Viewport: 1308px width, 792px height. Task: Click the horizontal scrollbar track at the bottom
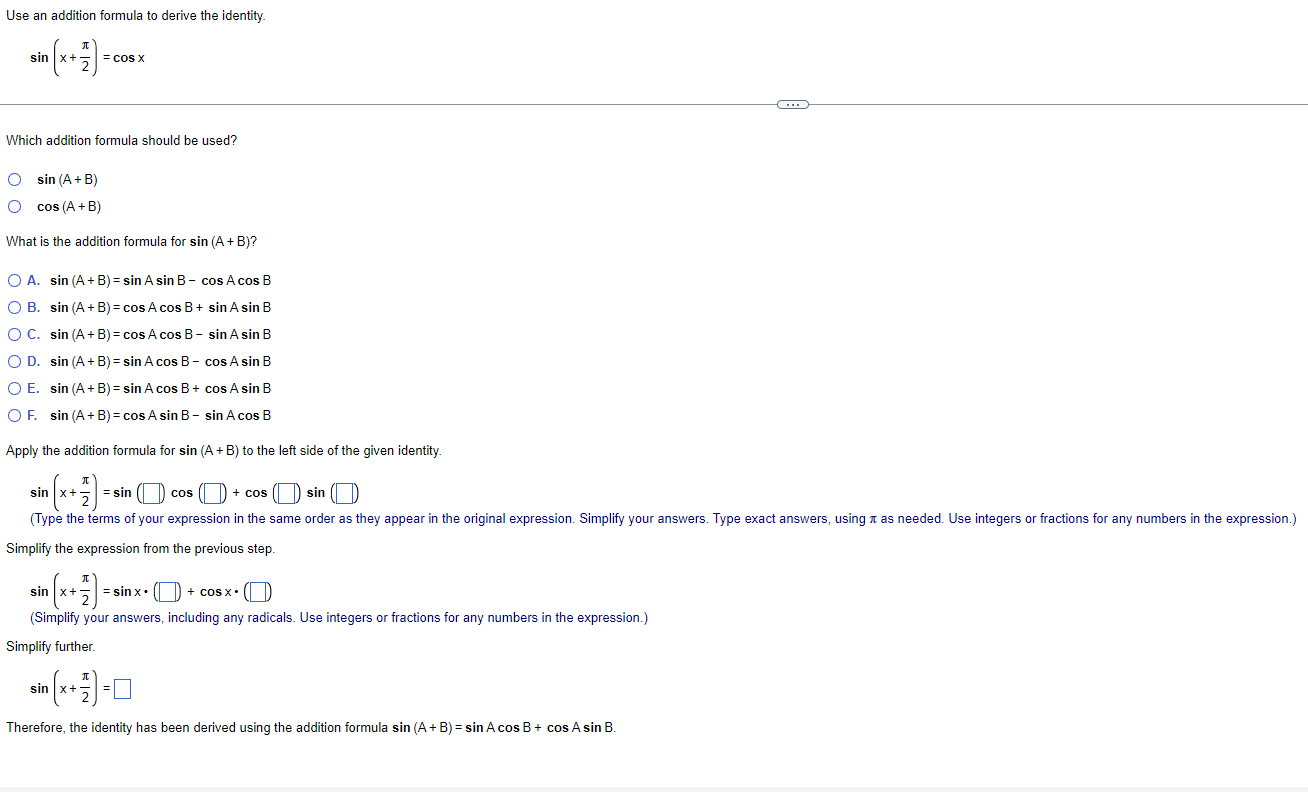click(x=654, y=785)
